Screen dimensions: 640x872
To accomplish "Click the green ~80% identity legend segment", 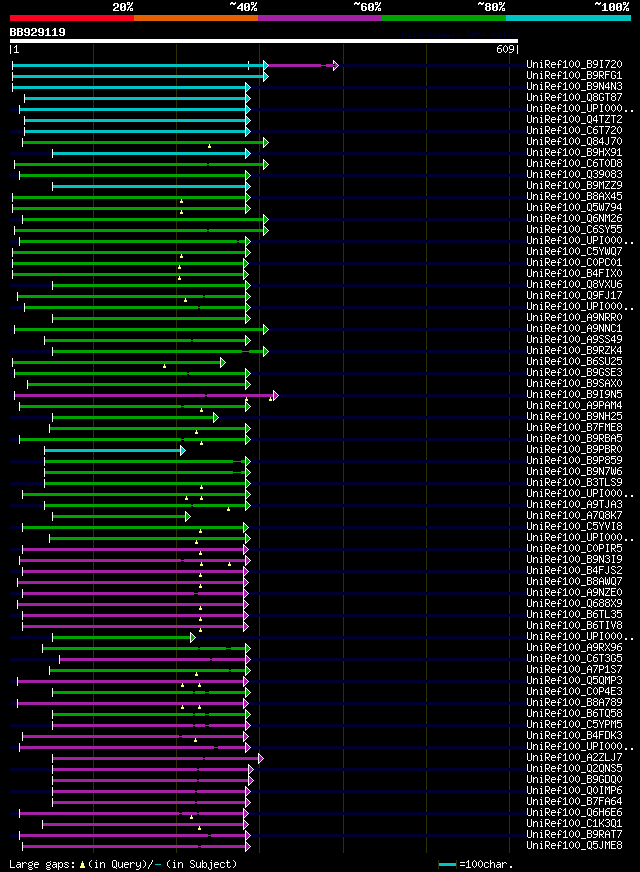I will coord(444,18).
